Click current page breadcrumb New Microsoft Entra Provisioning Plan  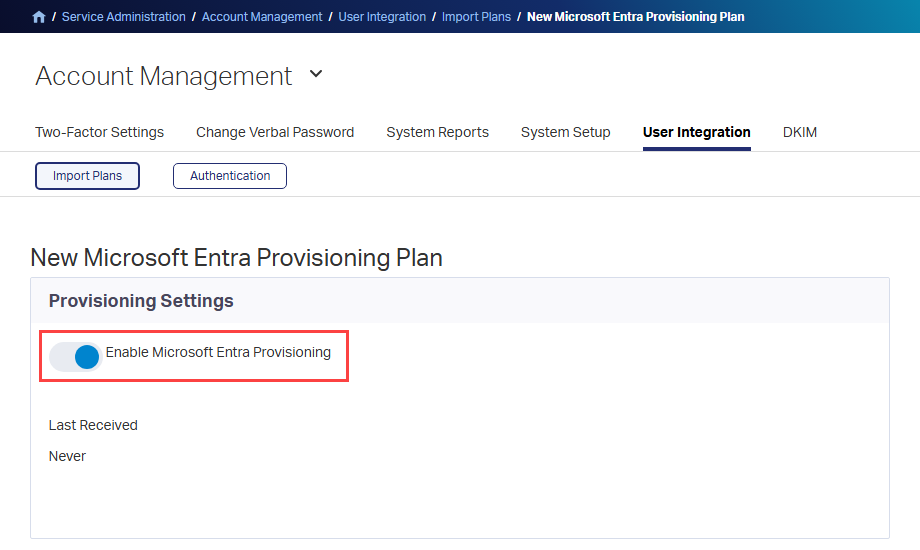tap(635, 17)
